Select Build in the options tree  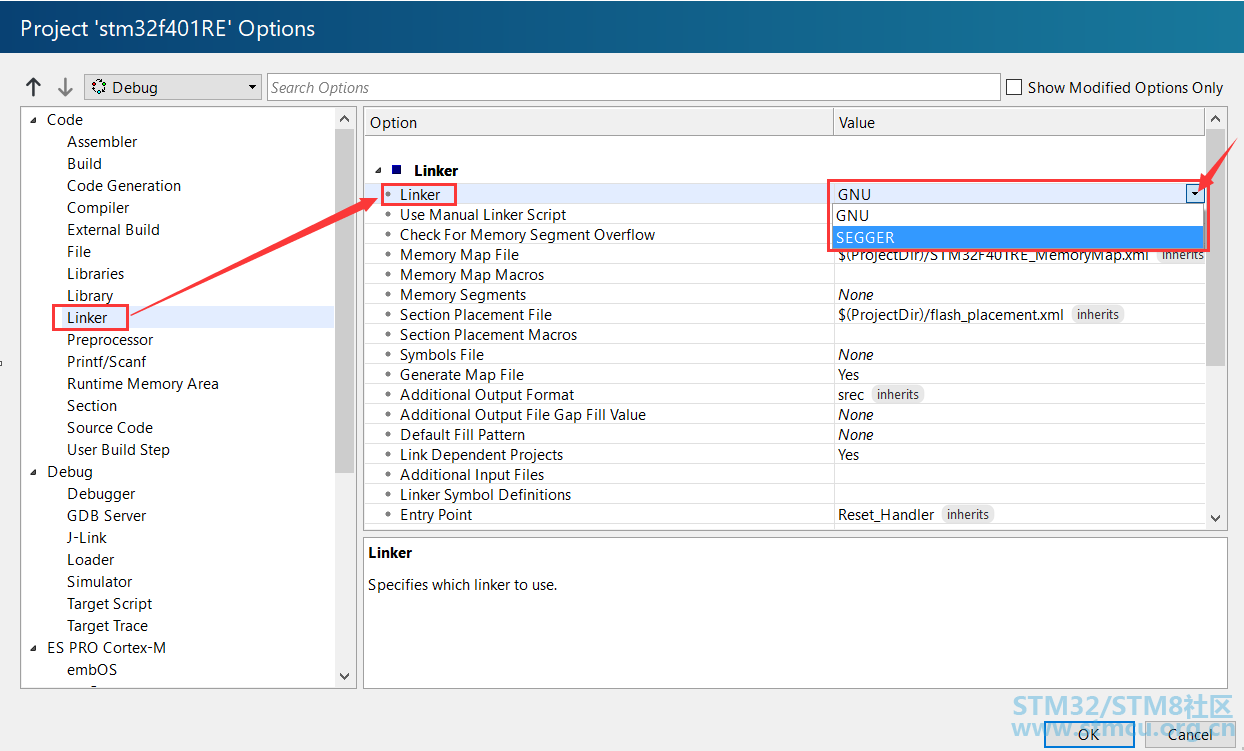pyautogui.click(x=84, y=164)
